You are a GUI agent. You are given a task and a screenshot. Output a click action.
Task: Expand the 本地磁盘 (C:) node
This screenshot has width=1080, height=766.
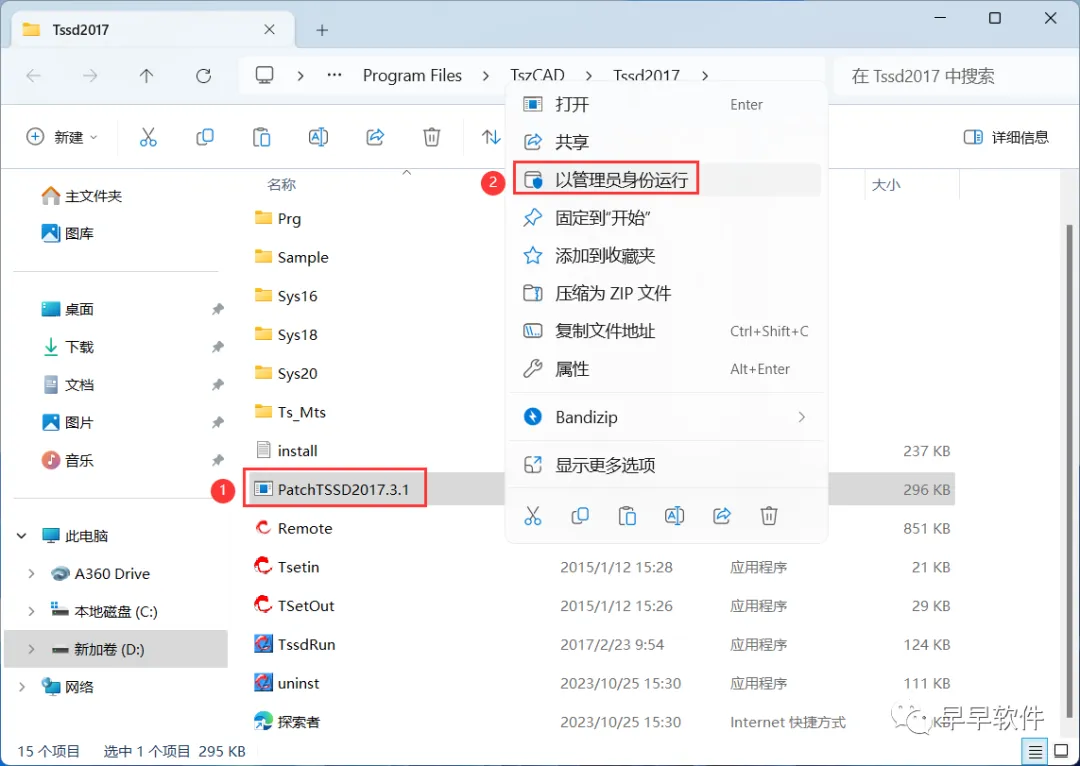pyautogui.click(x=31, y=611)
